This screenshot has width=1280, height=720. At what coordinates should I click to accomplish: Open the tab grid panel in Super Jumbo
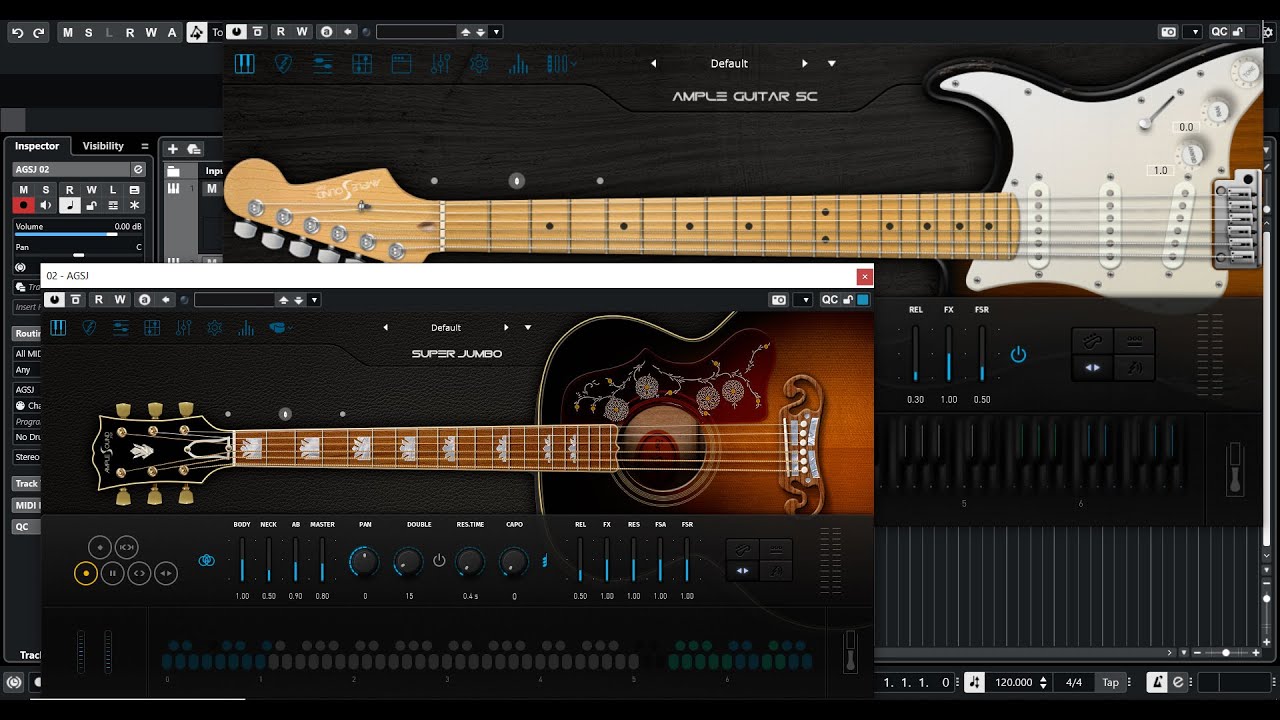click(x=152, y=327)
